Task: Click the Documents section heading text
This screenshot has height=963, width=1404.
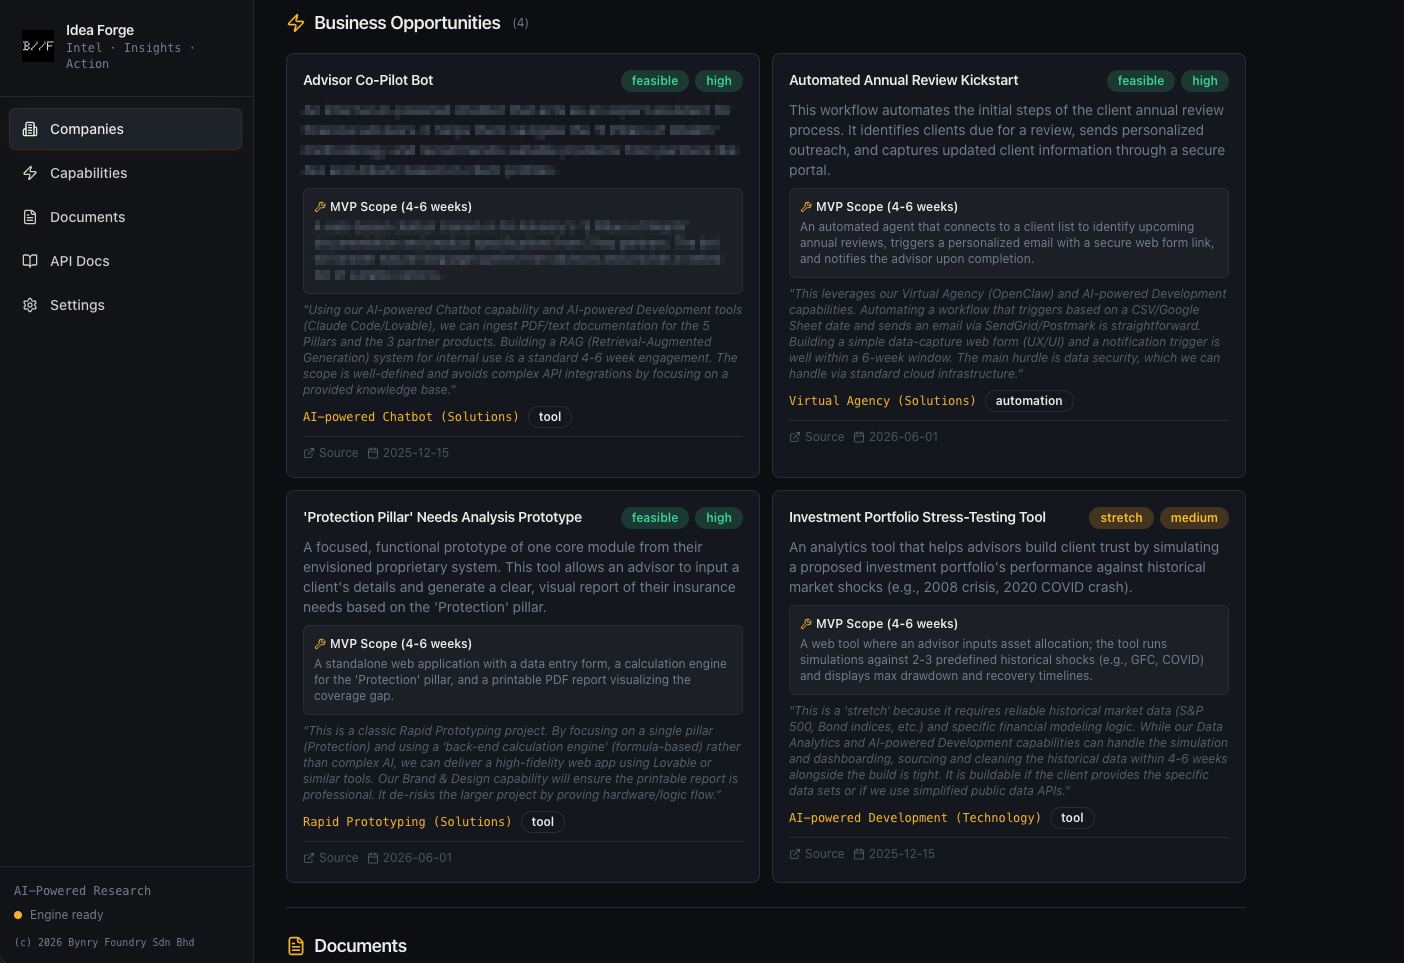Action: (360, 946)
